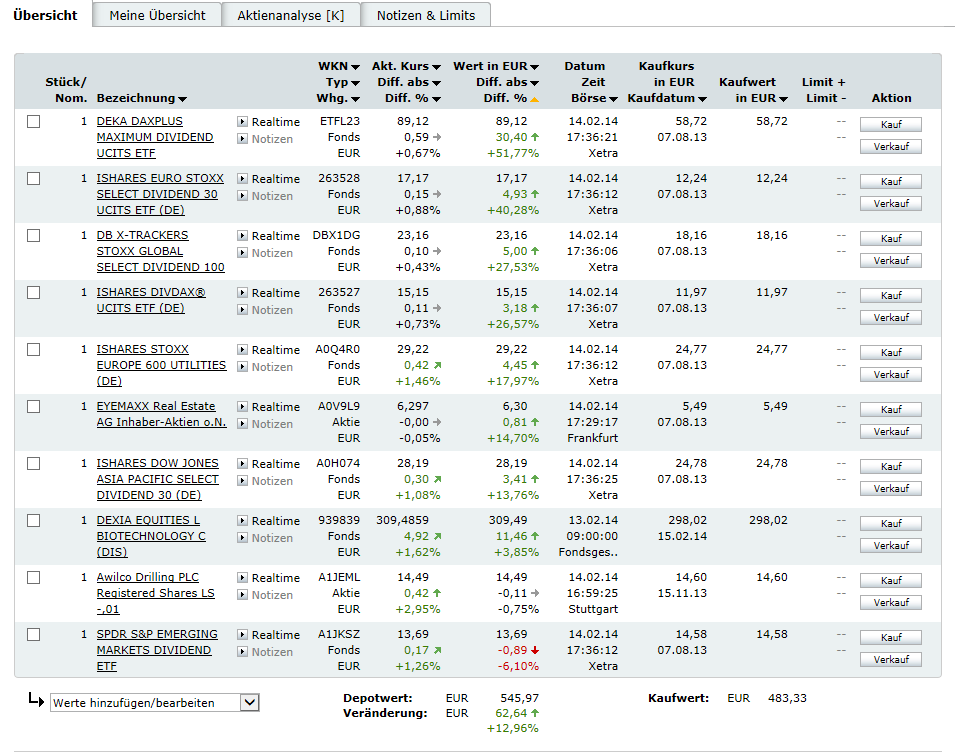Viewport: 955px width, 752px height.
Task: Check the box next to ISHARES DIVDAX row
Action: [x=34, y=293]
